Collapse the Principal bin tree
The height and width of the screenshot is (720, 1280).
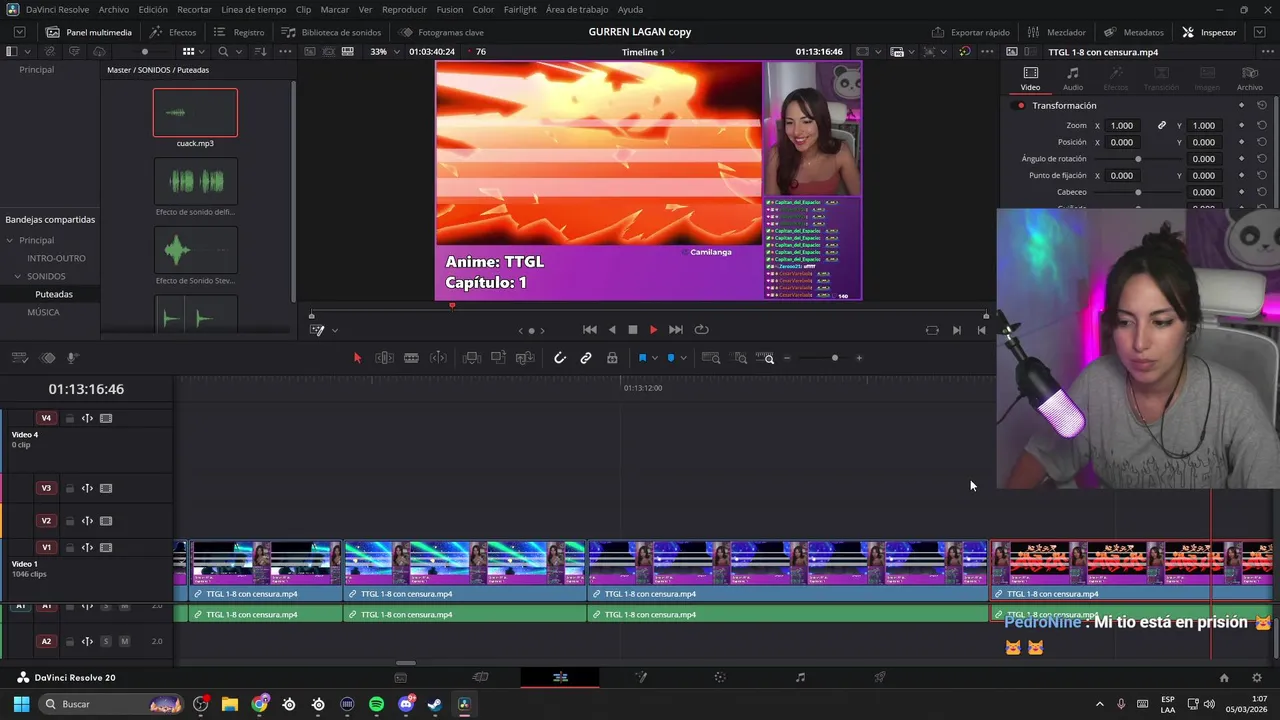coord(10,241)
